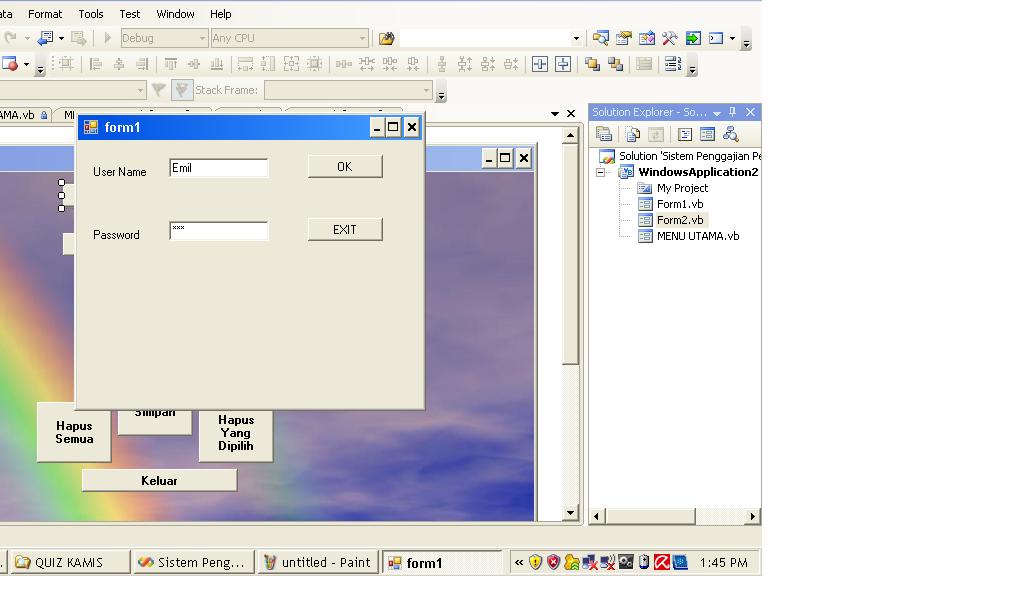Click the designer vertical scrollbar down arrow
The image size is (1024, 600).
click(x=570, y=513)
